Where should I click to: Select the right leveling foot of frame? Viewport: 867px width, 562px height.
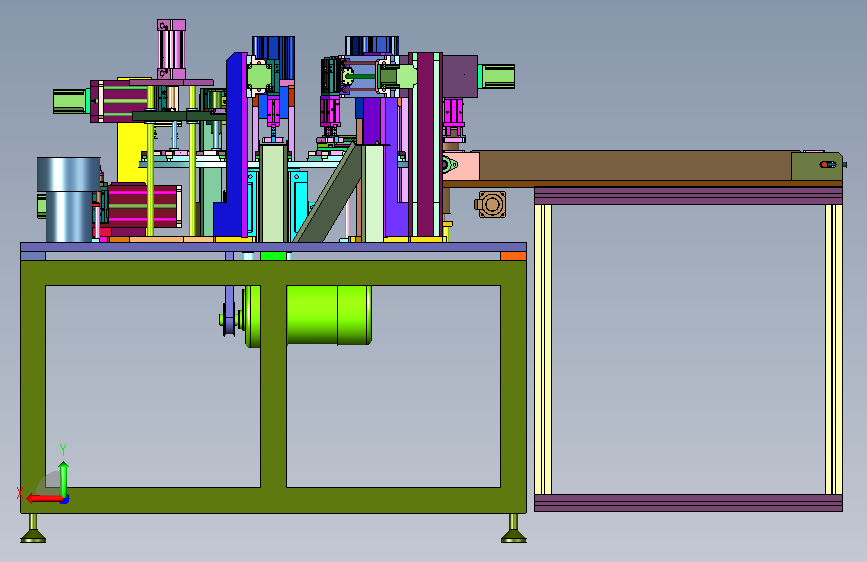point(514,529)
